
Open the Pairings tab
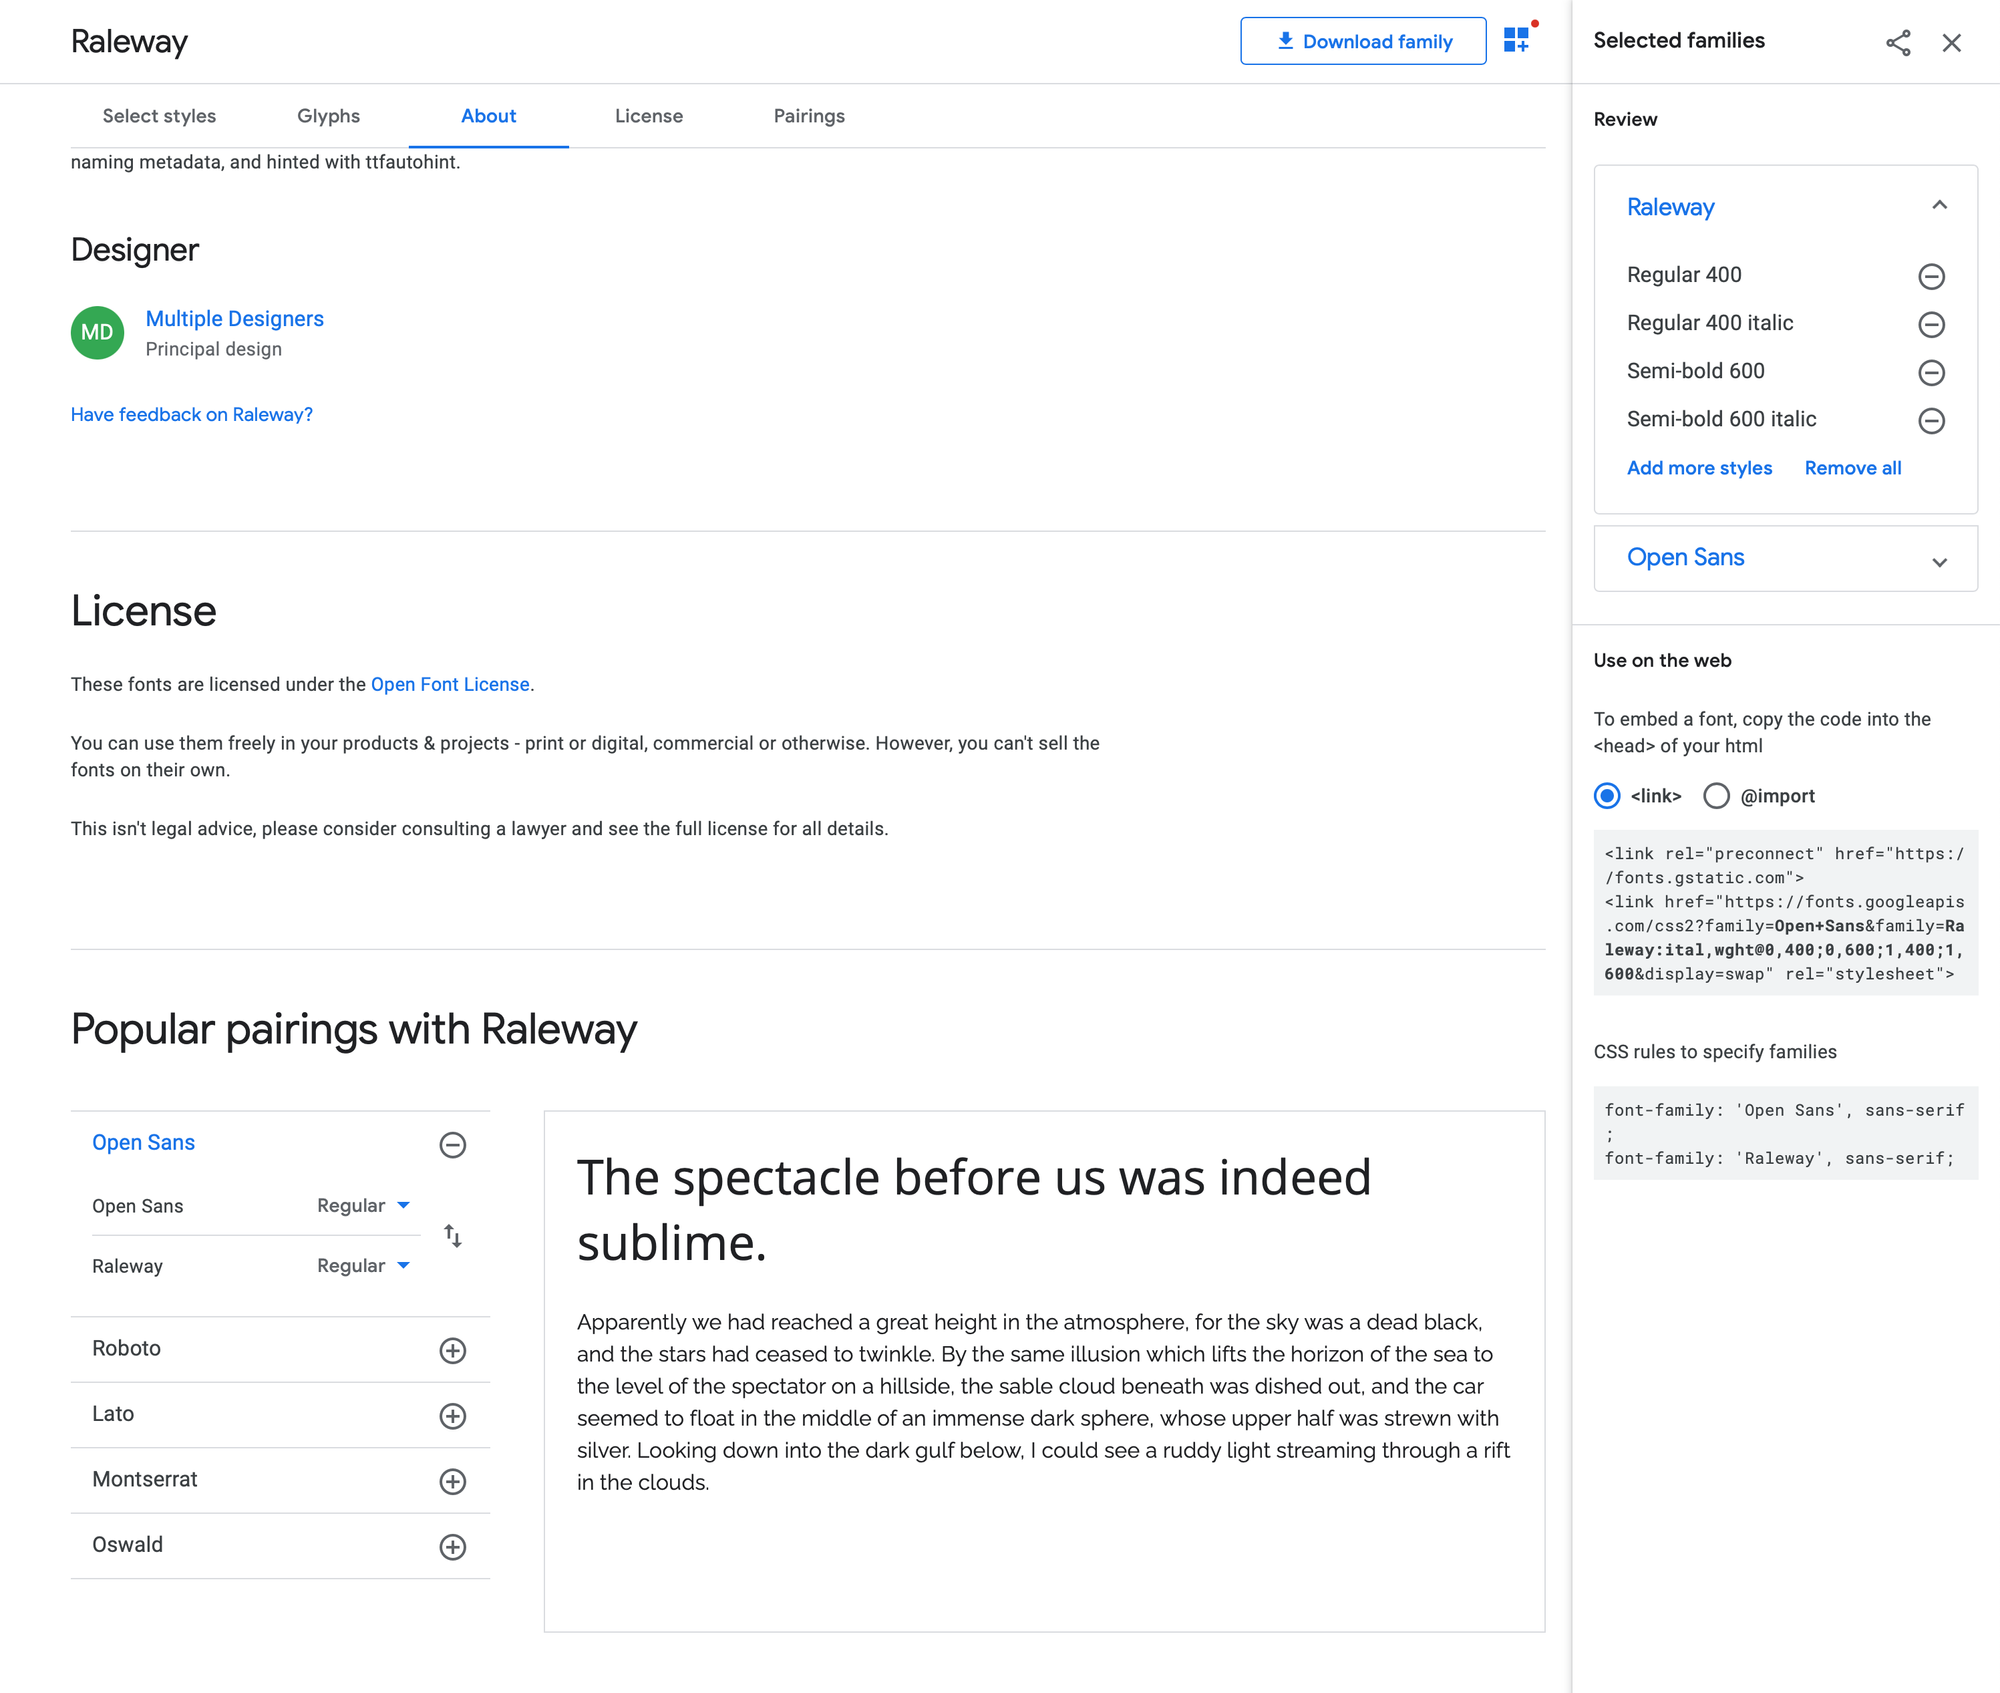coord(809,116)
